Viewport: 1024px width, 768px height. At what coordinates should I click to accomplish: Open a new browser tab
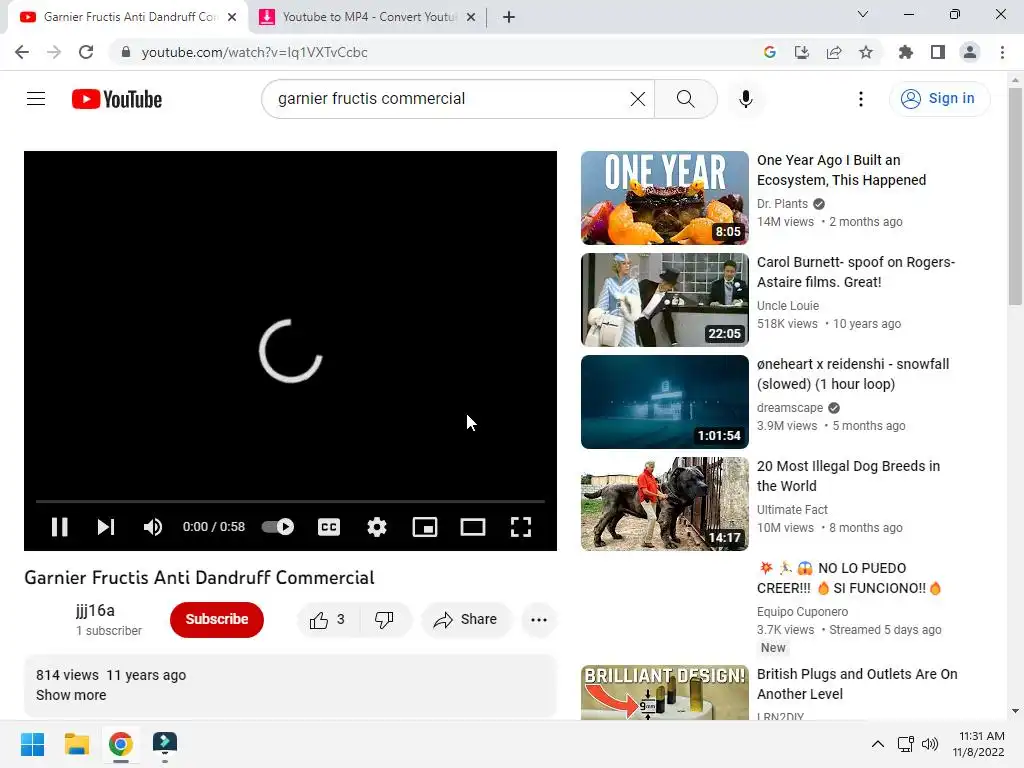tap(509, 17)
